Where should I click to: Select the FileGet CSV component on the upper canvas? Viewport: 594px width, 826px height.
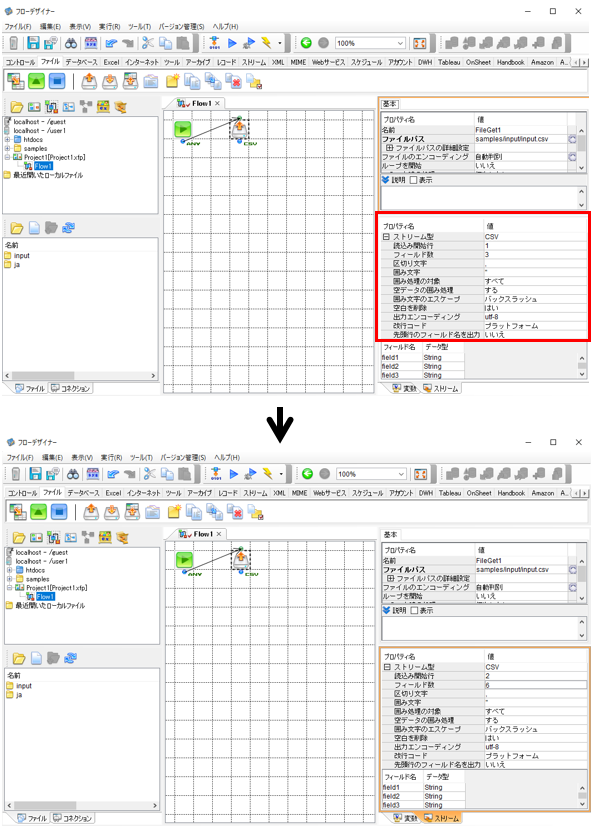coord(240,129)
